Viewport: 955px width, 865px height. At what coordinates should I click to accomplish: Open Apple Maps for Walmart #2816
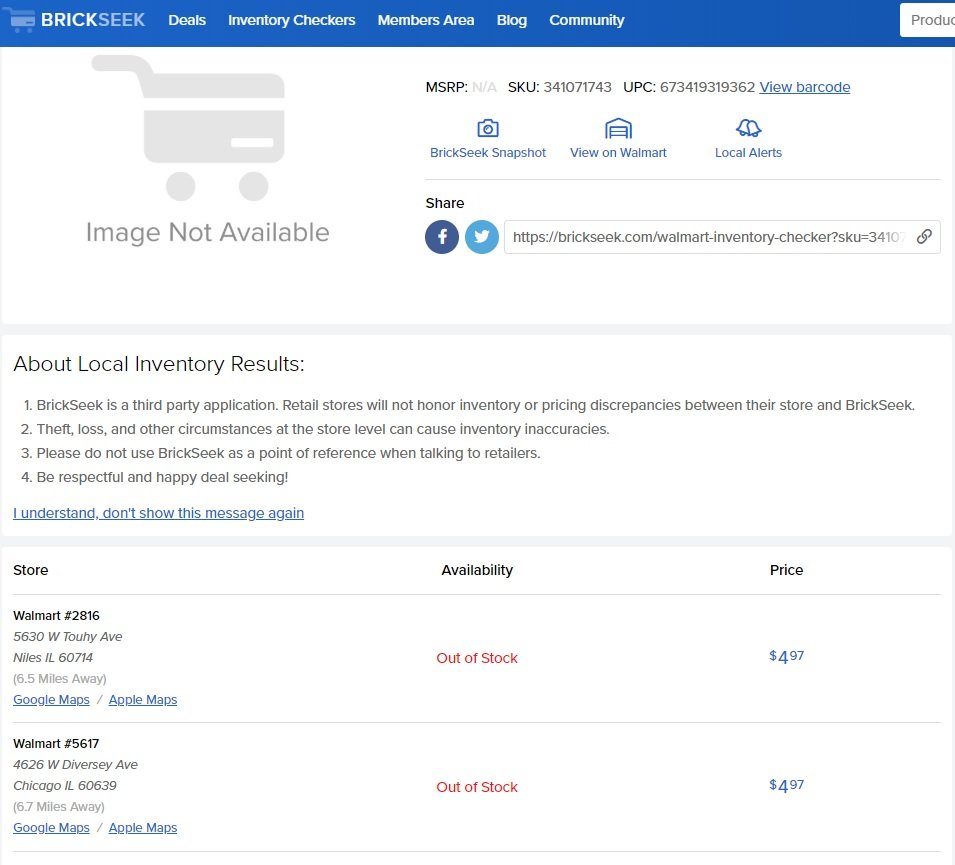pyautogui.click(x=143, y=700)
